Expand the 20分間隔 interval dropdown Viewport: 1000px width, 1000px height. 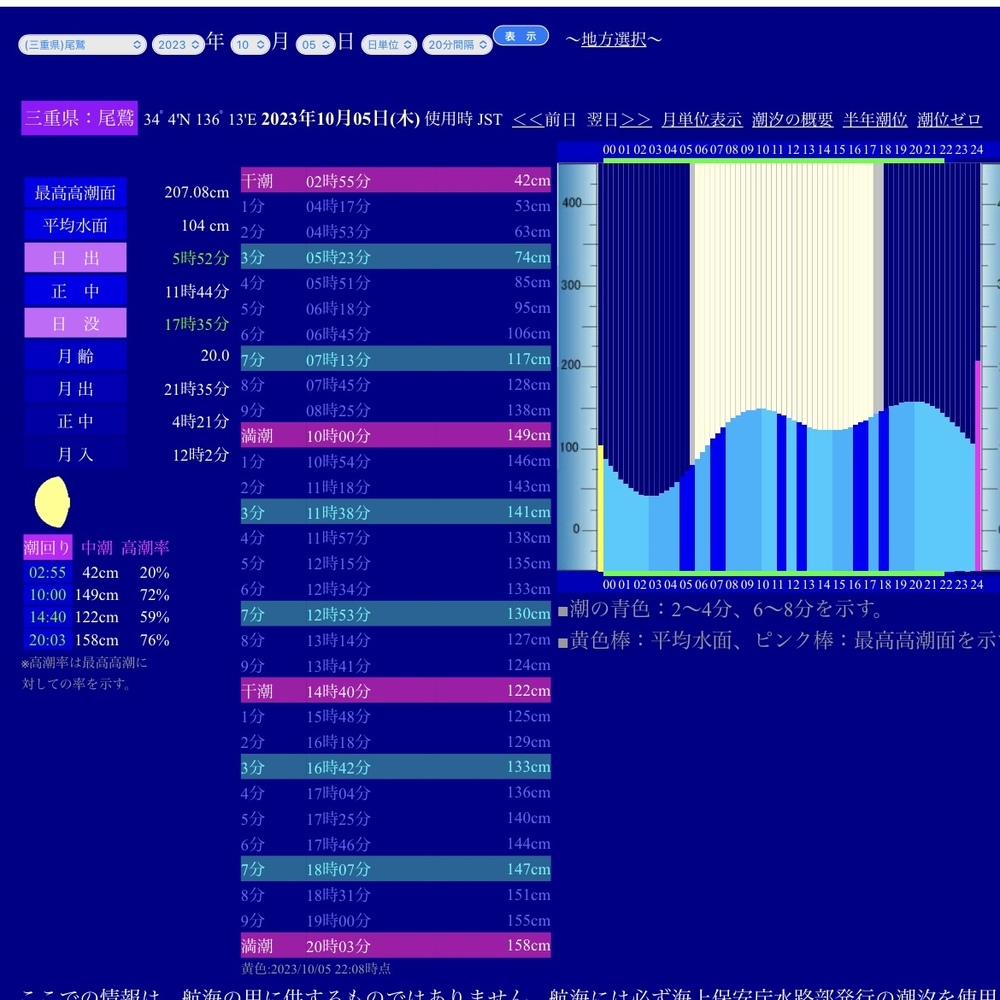[x=457, y=45]
